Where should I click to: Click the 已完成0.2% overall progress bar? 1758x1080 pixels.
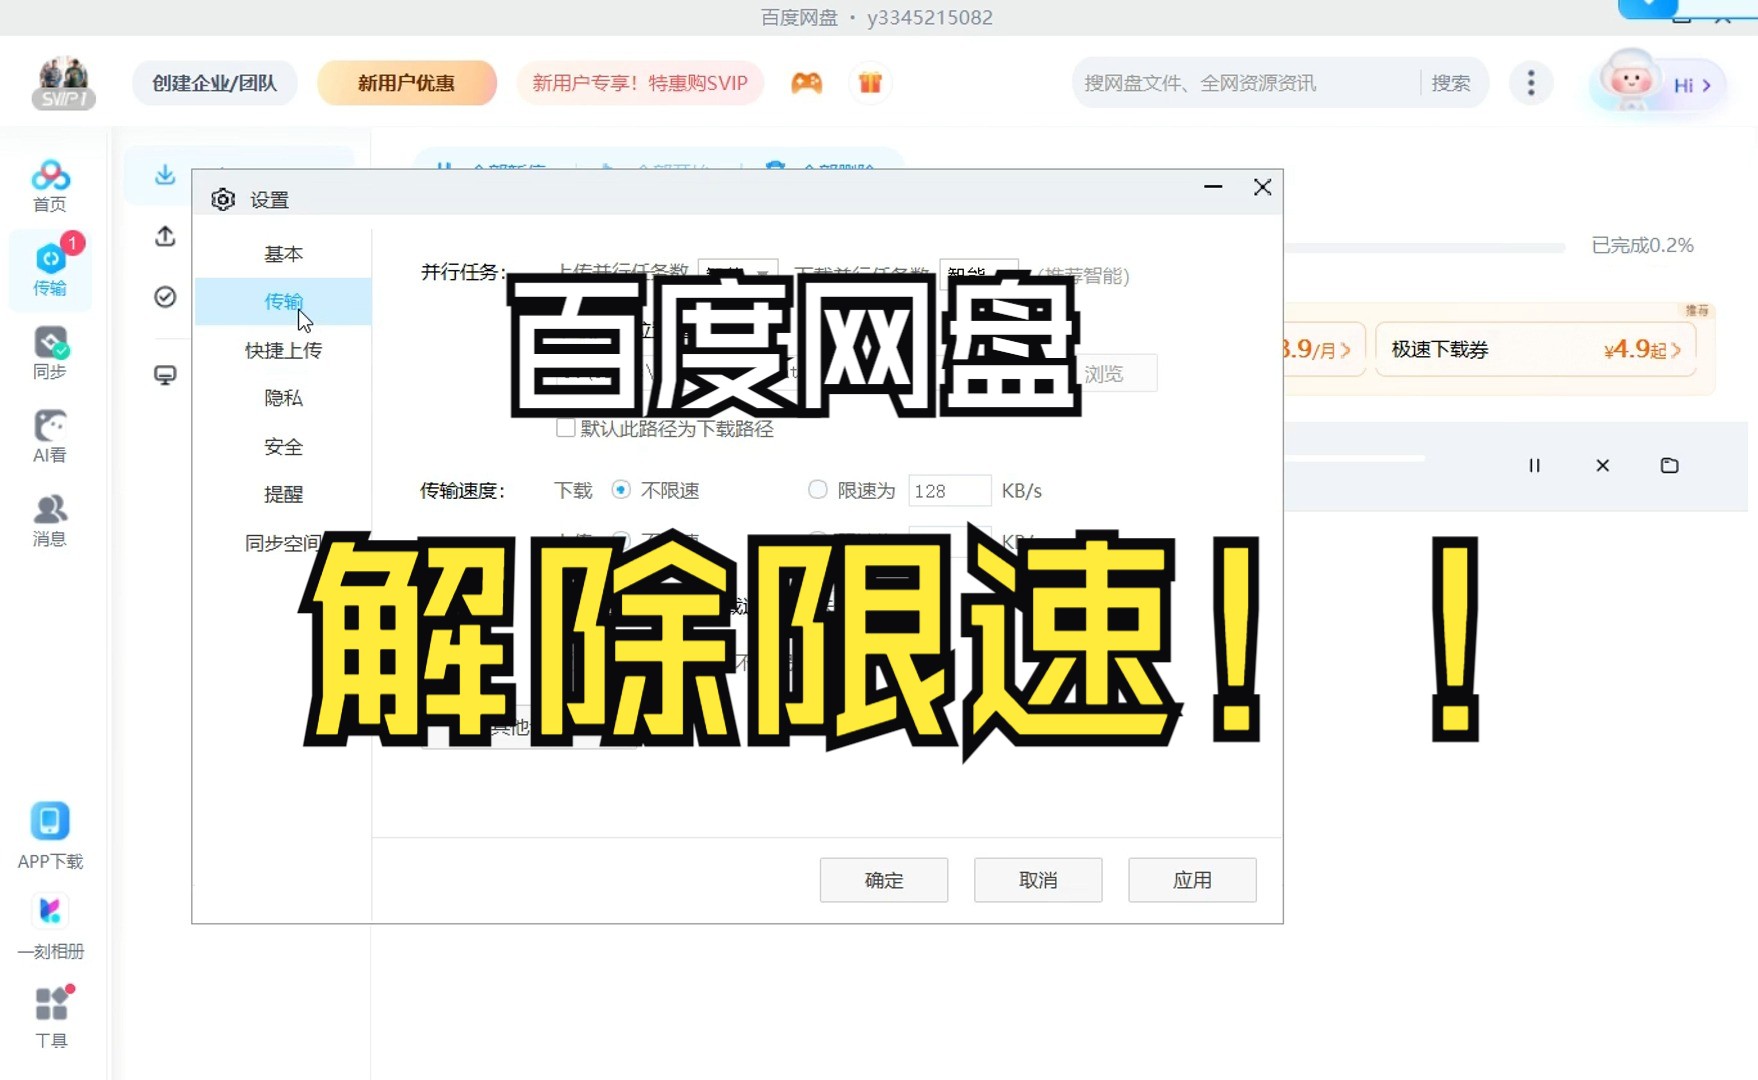(x=1424, y=247)
